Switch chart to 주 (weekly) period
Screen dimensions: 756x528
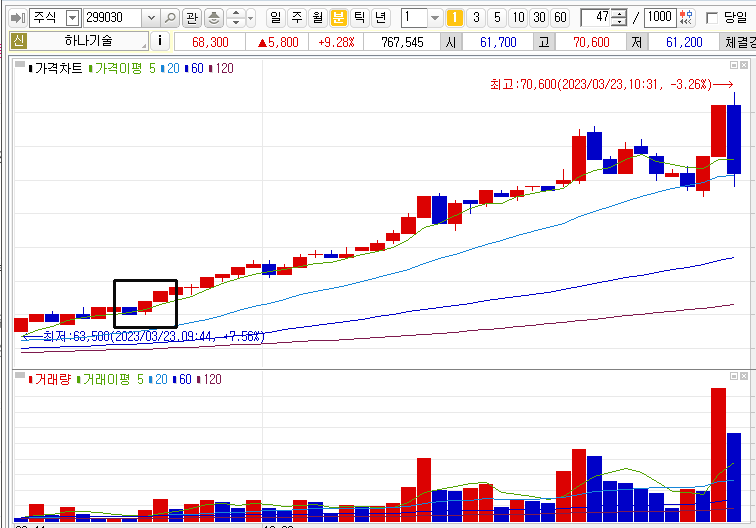(x=297, y=18)
